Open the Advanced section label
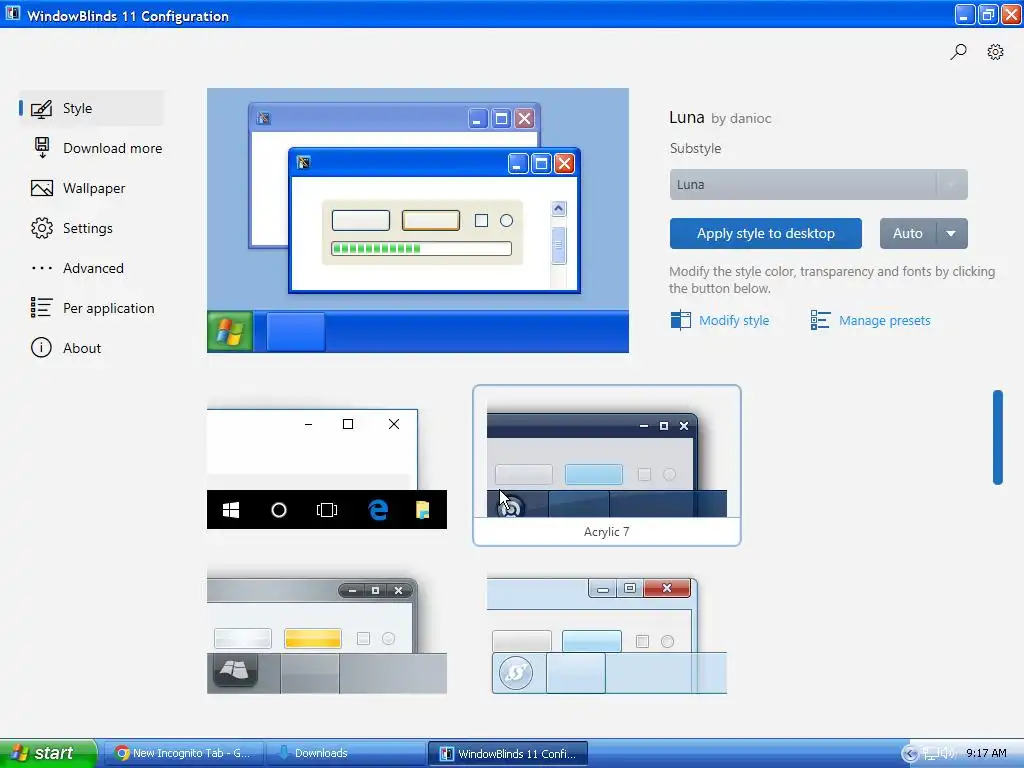Image resolution: width=1024 pixels, height=768 pixels. (x=93, y=268)
